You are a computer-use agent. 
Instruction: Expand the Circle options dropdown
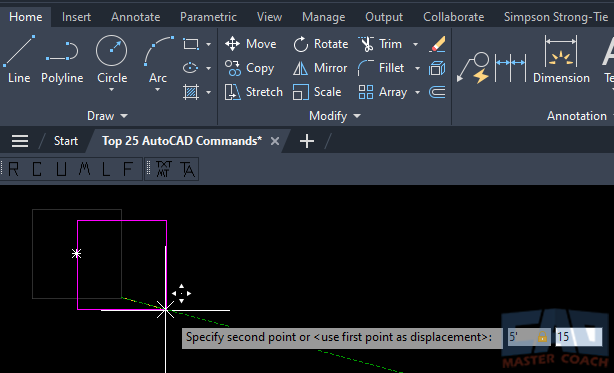(x=112, y=90)
